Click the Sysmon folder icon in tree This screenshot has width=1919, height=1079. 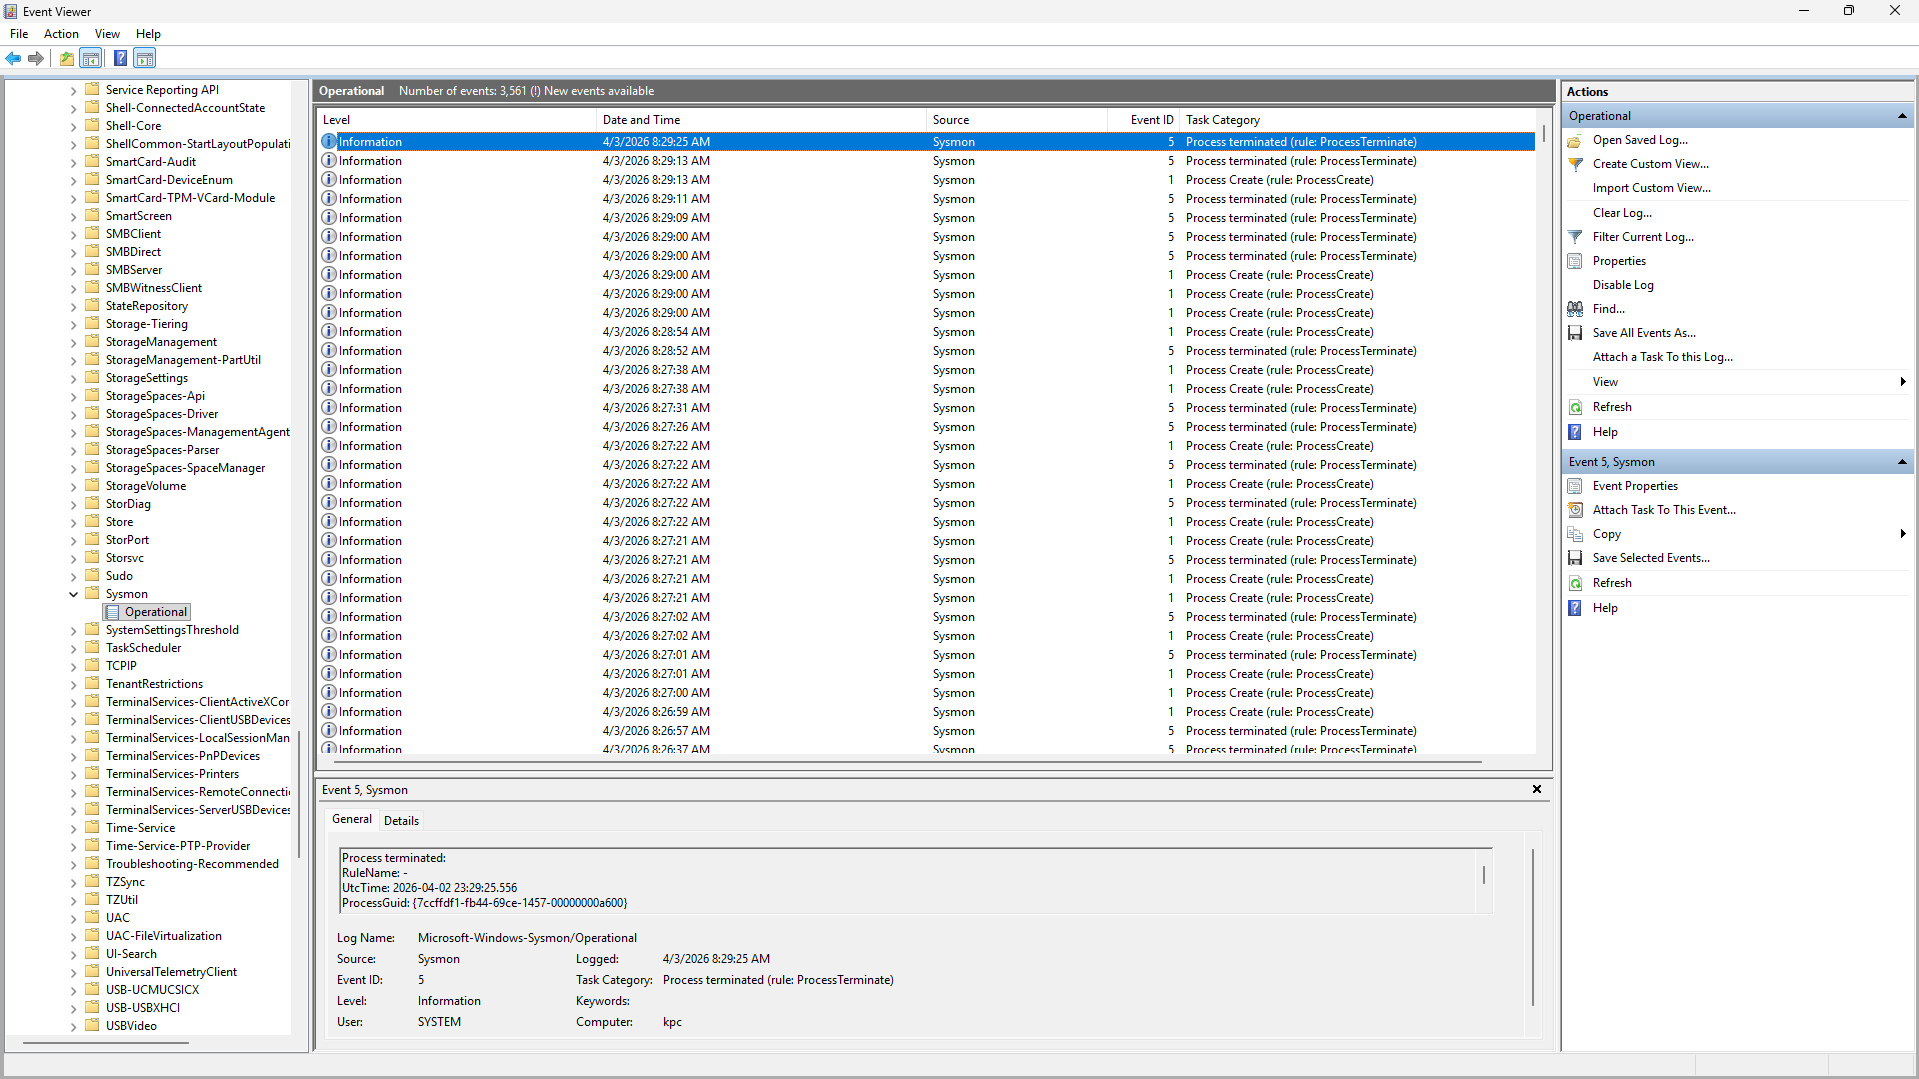[93, 593]
